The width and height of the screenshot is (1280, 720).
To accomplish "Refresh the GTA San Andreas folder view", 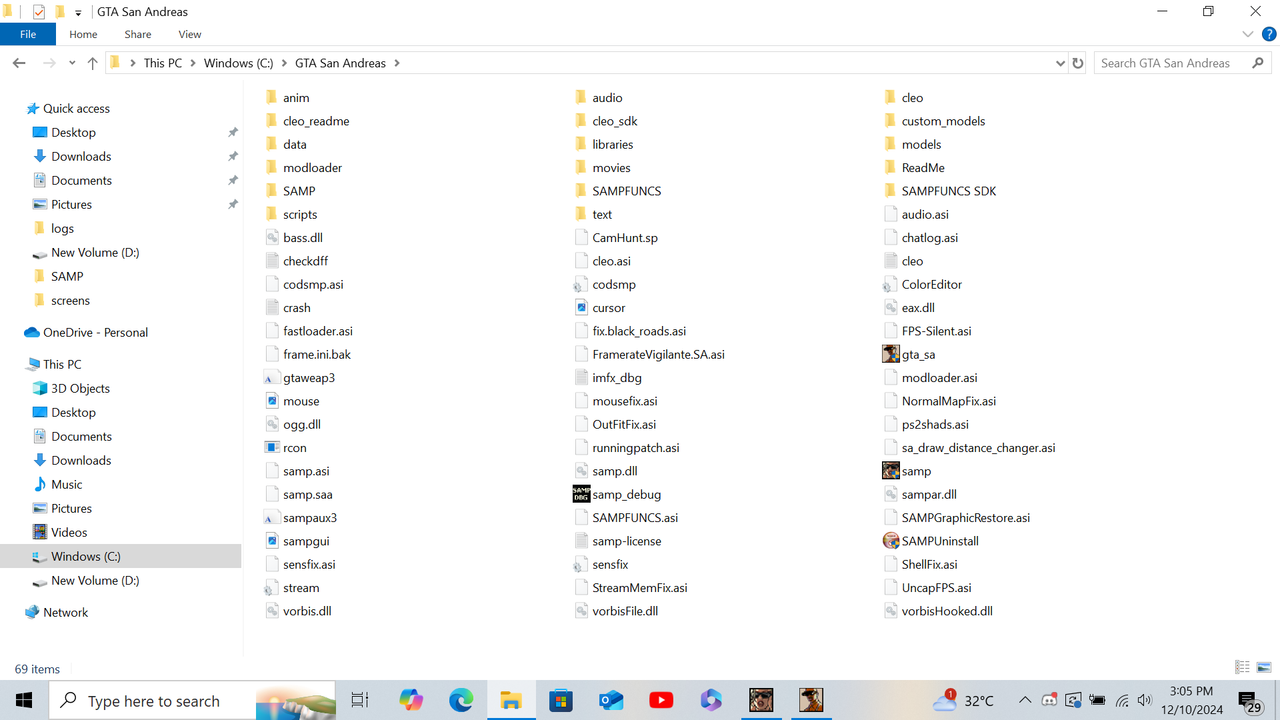I will 1077,63.
